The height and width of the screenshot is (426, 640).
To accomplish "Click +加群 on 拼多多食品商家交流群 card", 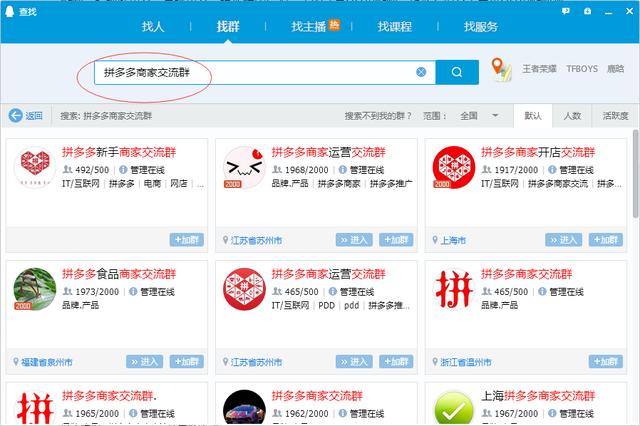I will (187, 362).
